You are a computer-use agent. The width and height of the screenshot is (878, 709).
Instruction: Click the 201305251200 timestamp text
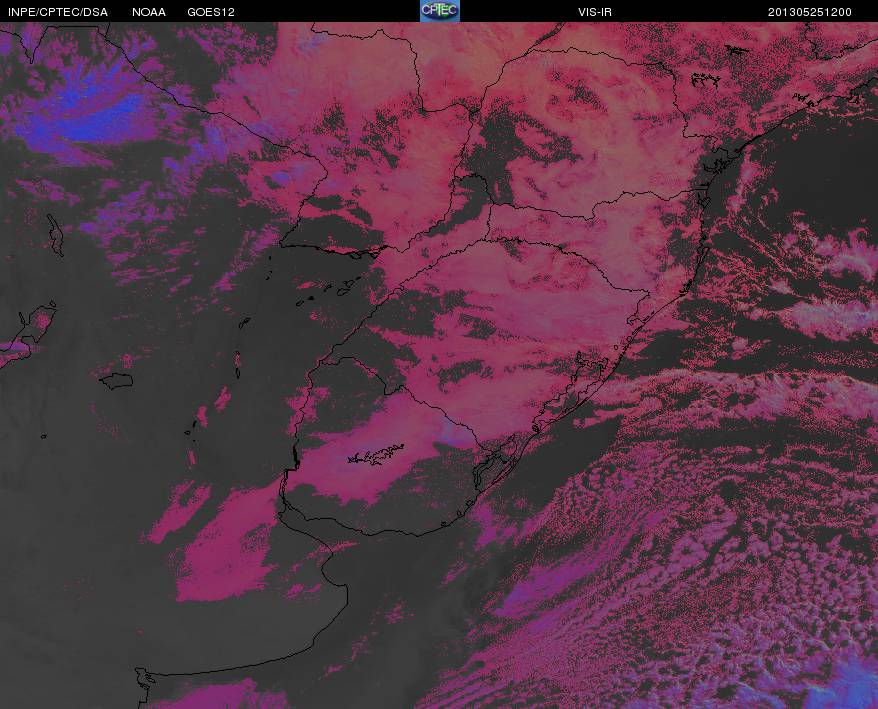click(810, 12)
